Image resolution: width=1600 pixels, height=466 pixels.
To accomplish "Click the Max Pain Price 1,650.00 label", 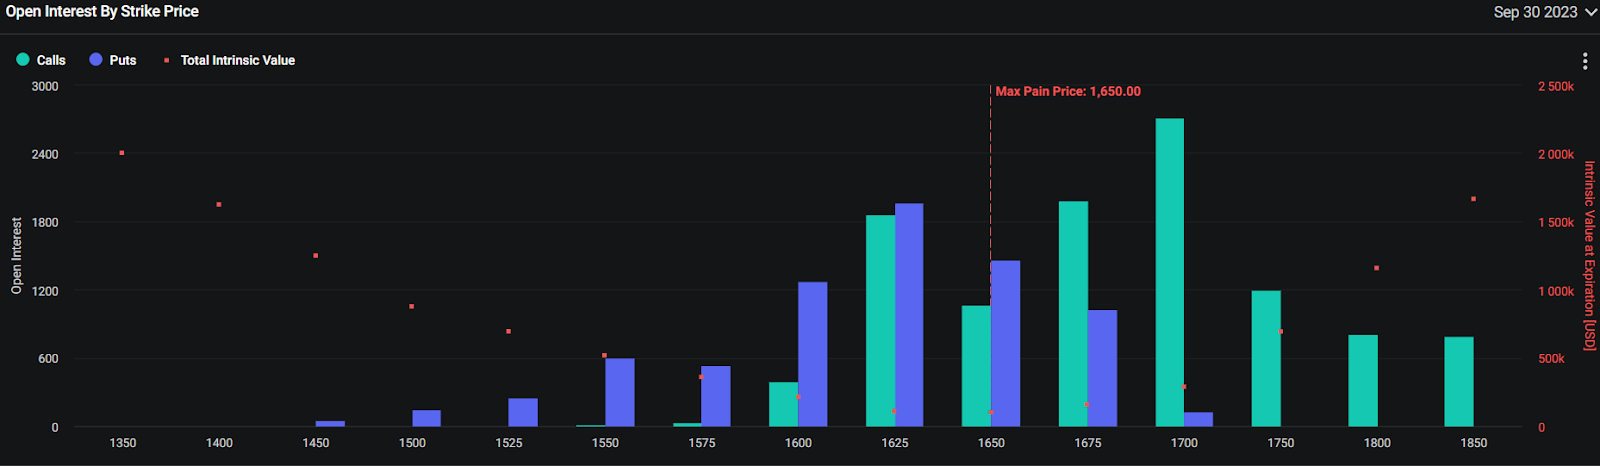I will [x=1068, y=91].
